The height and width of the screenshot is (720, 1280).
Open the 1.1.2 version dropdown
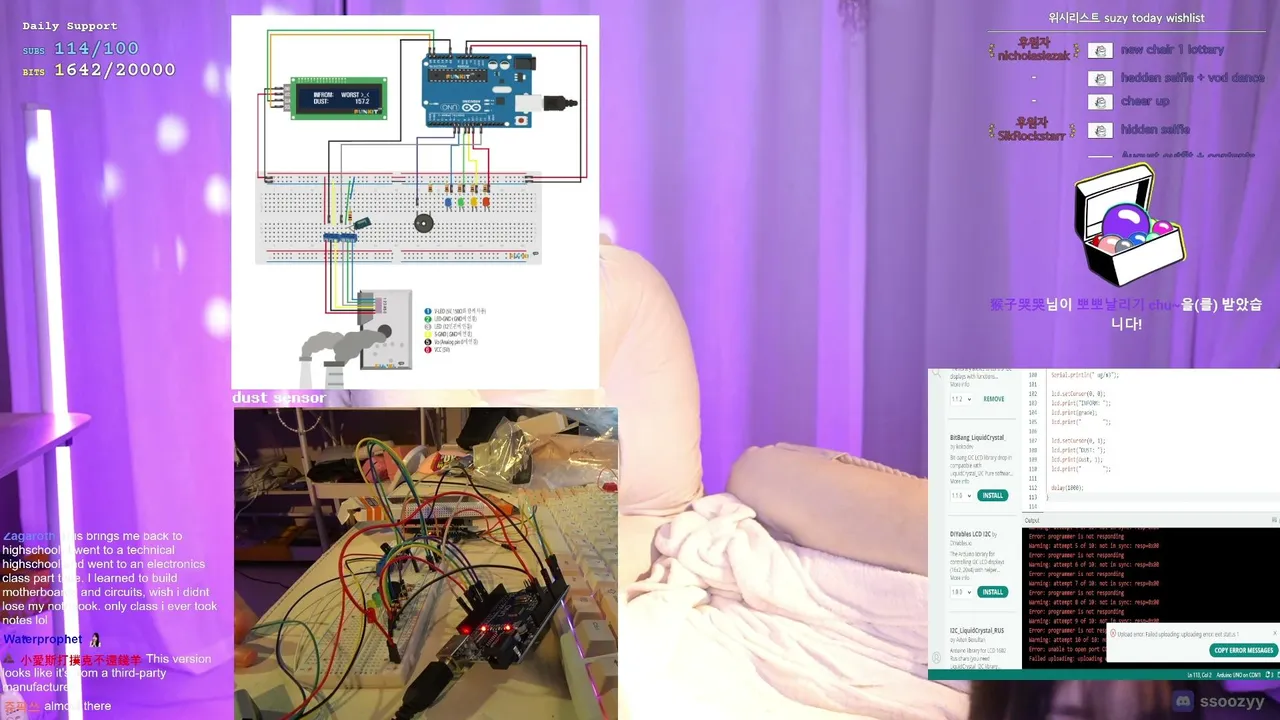point(961,399)
